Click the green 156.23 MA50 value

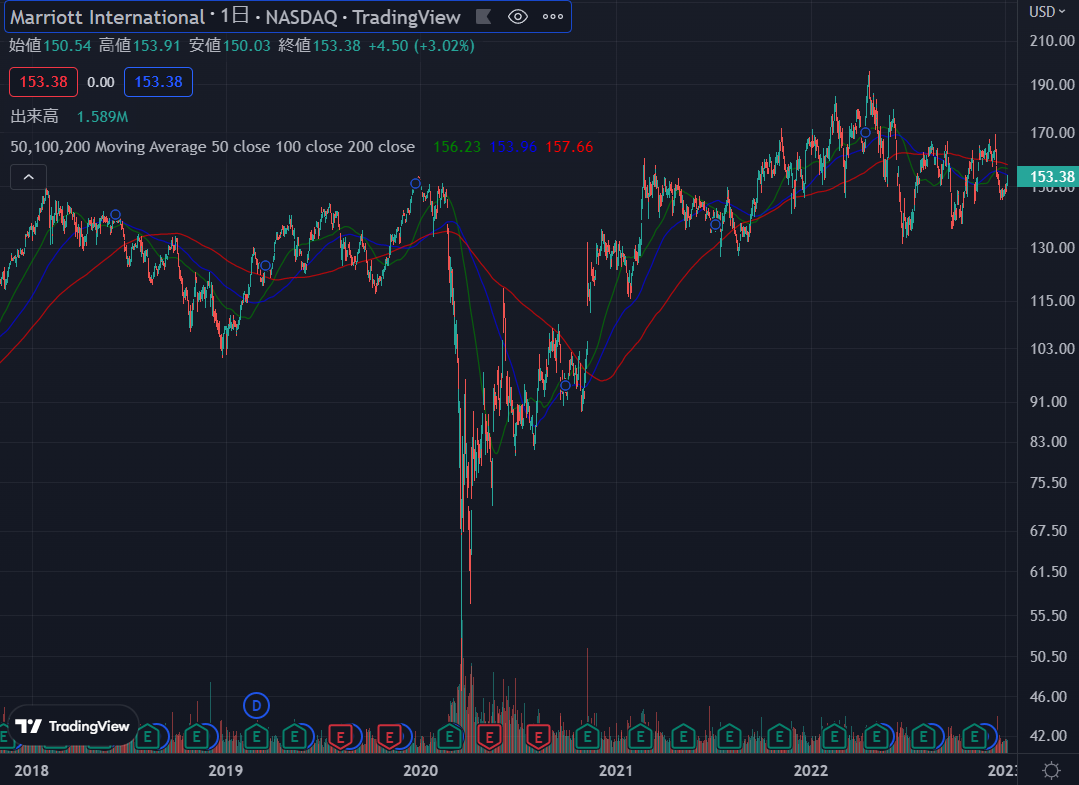tap(457, 147)
